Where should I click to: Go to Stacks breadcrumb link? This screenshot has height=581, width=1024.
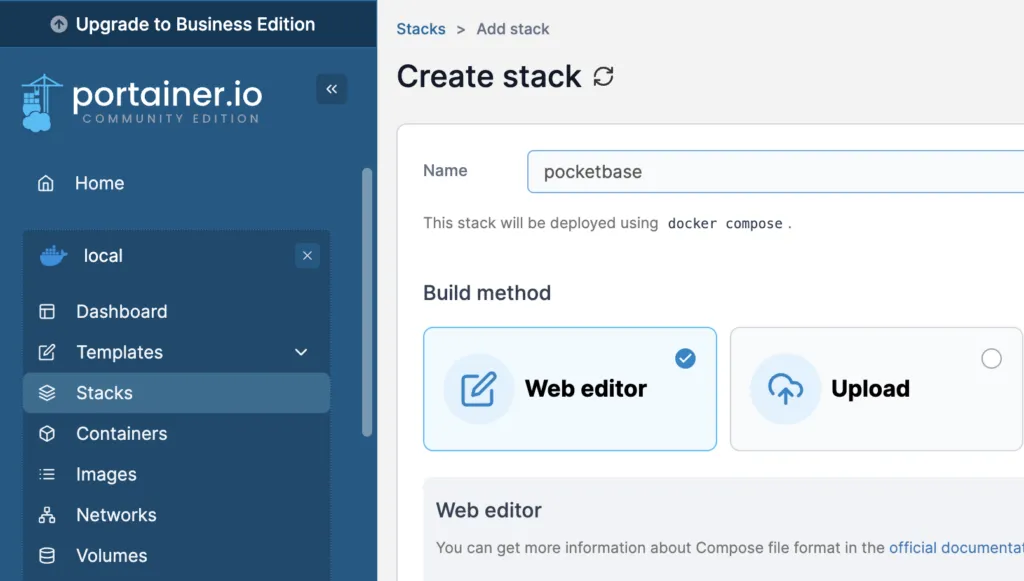(421, 29)
